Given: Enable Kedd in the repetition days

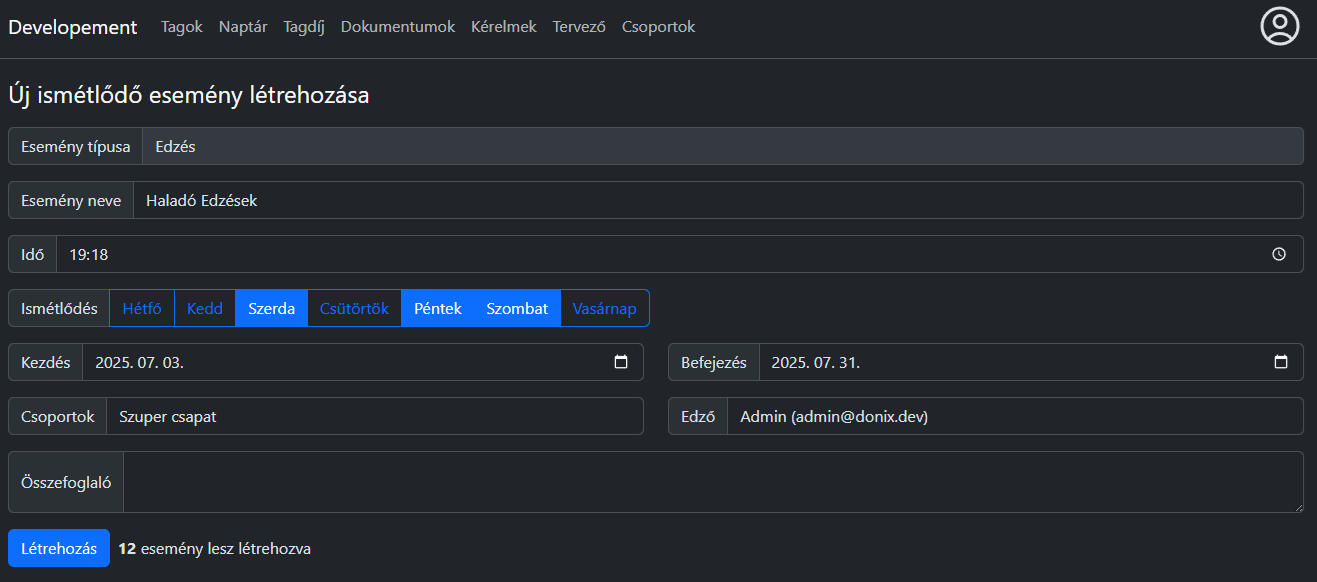Looking at the screenshot, I should coord(205,308).
